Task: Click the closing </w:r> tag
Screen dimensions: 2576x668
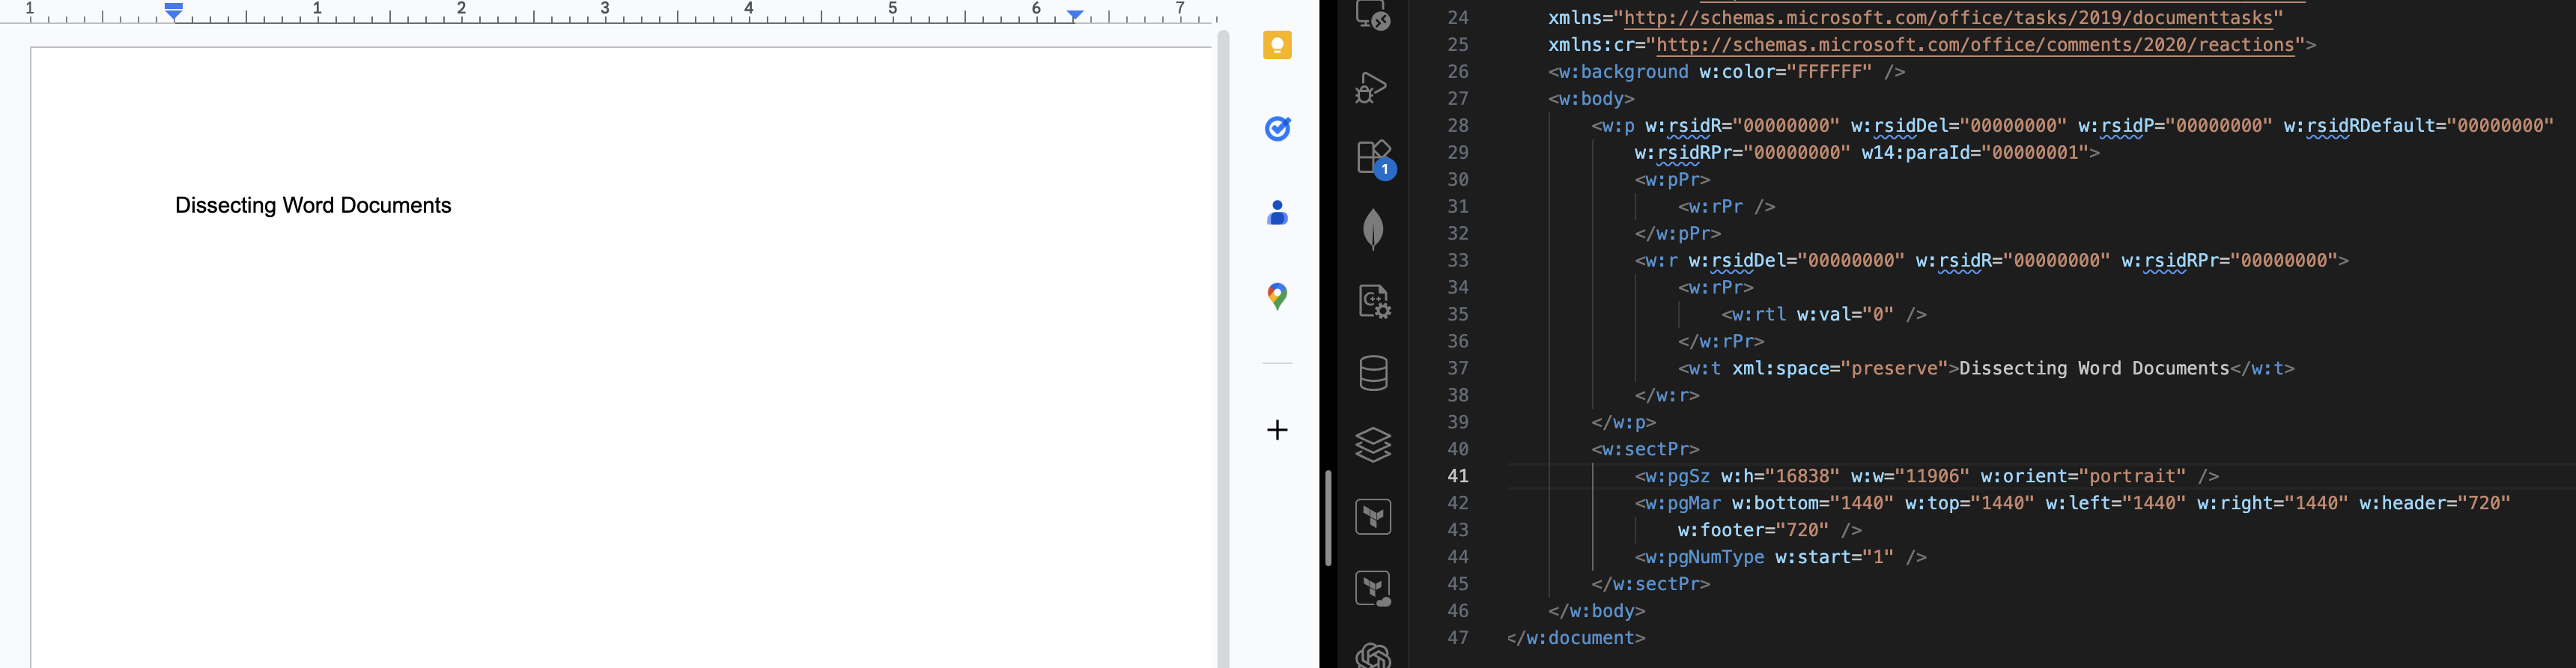Action: click(1668, 396)
